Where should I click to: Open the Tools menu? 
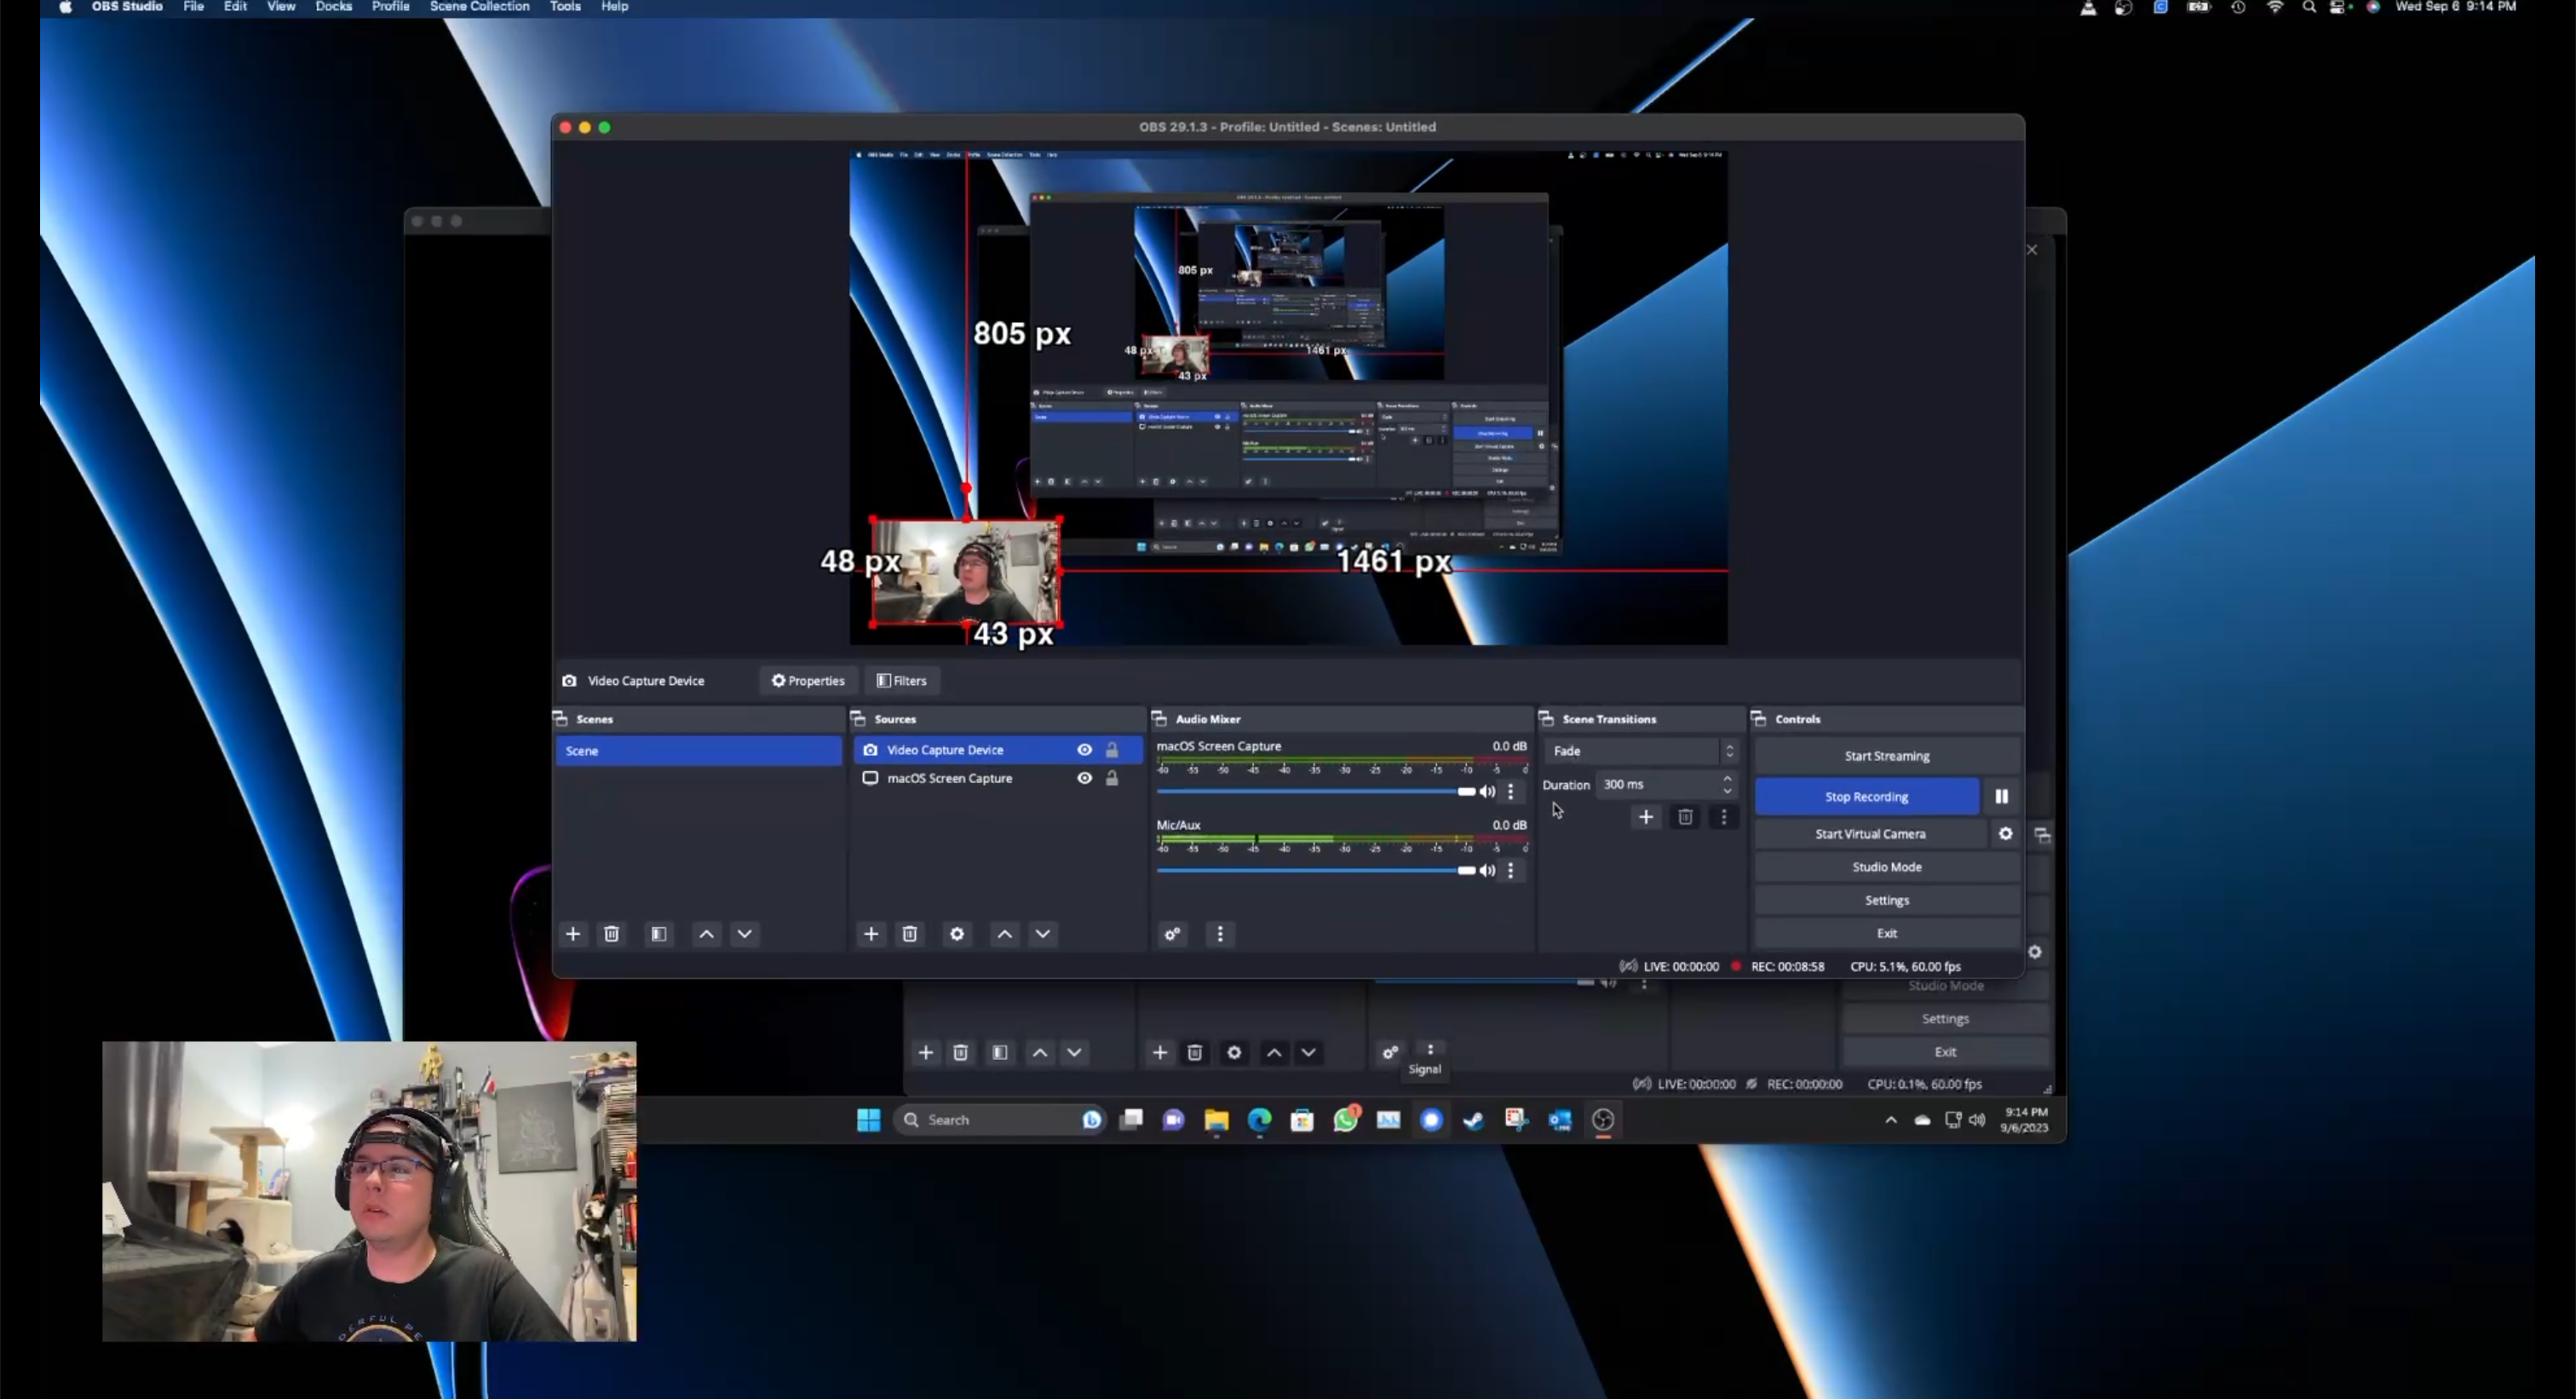tap(565, 7)
